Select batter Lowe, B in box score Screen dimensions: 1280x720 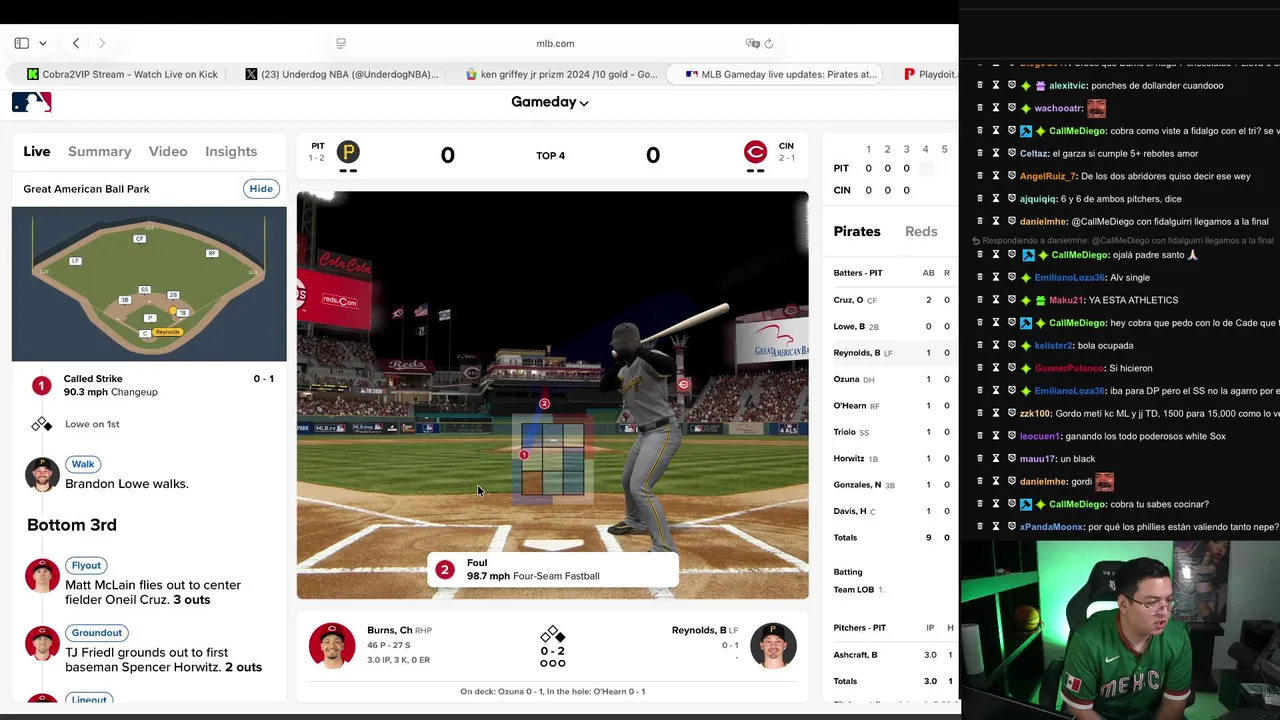click(849, 326)
